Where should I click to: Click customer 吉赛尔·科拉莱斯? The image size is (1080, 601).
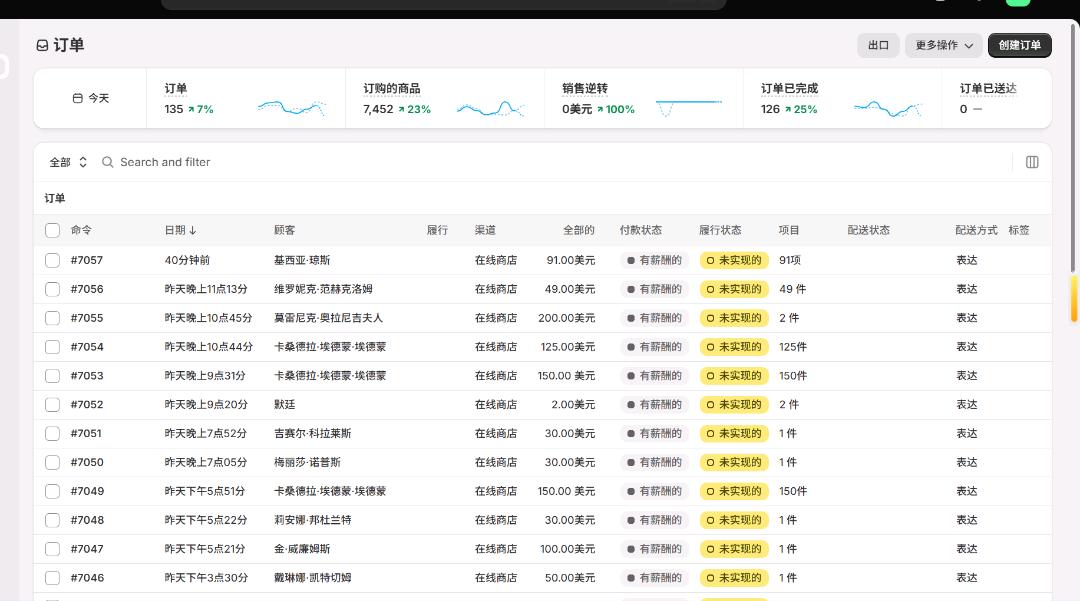[x=313, y=434]
